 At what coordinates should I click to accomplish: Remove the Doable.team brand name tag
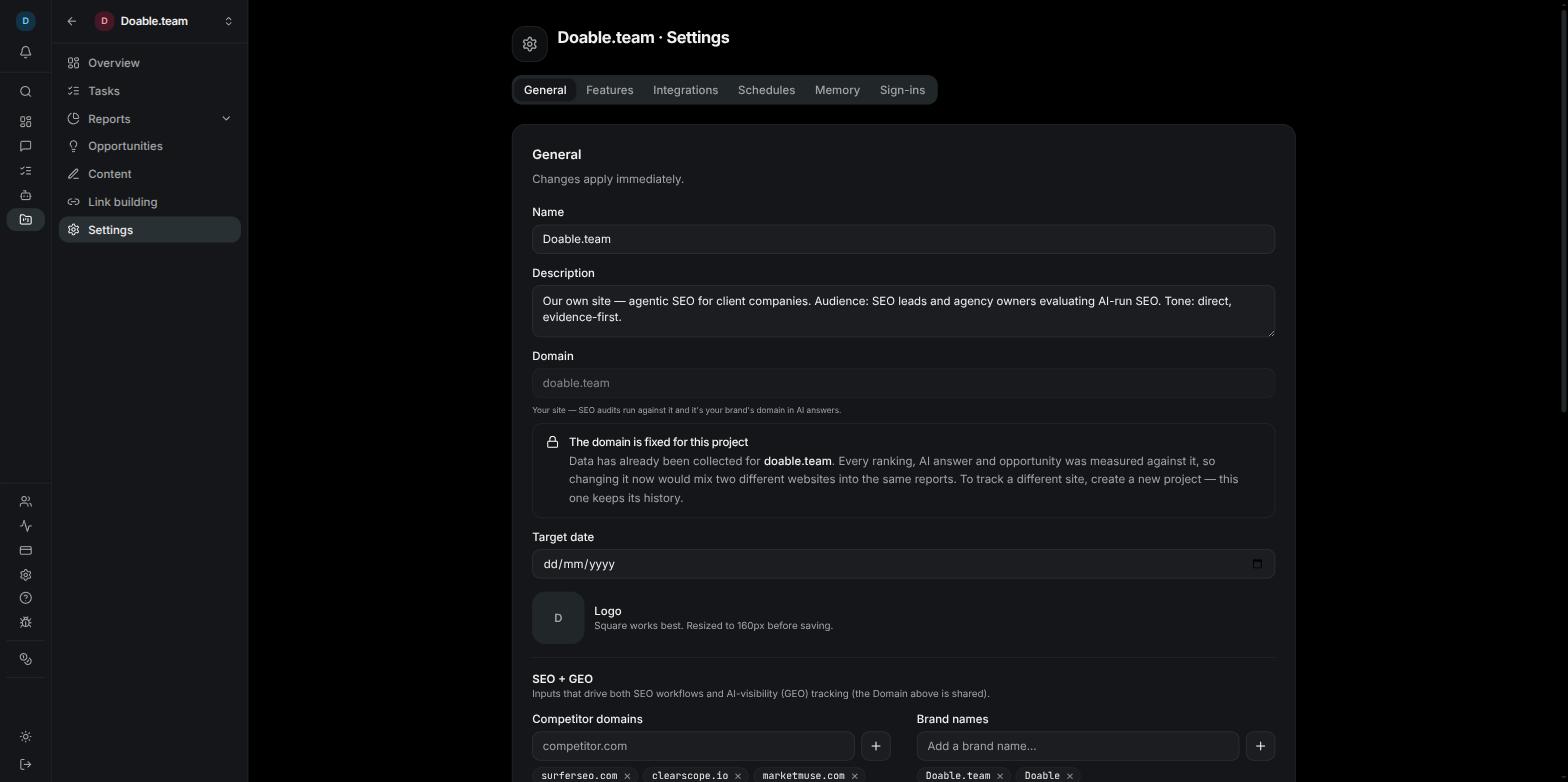point(1000,776)
